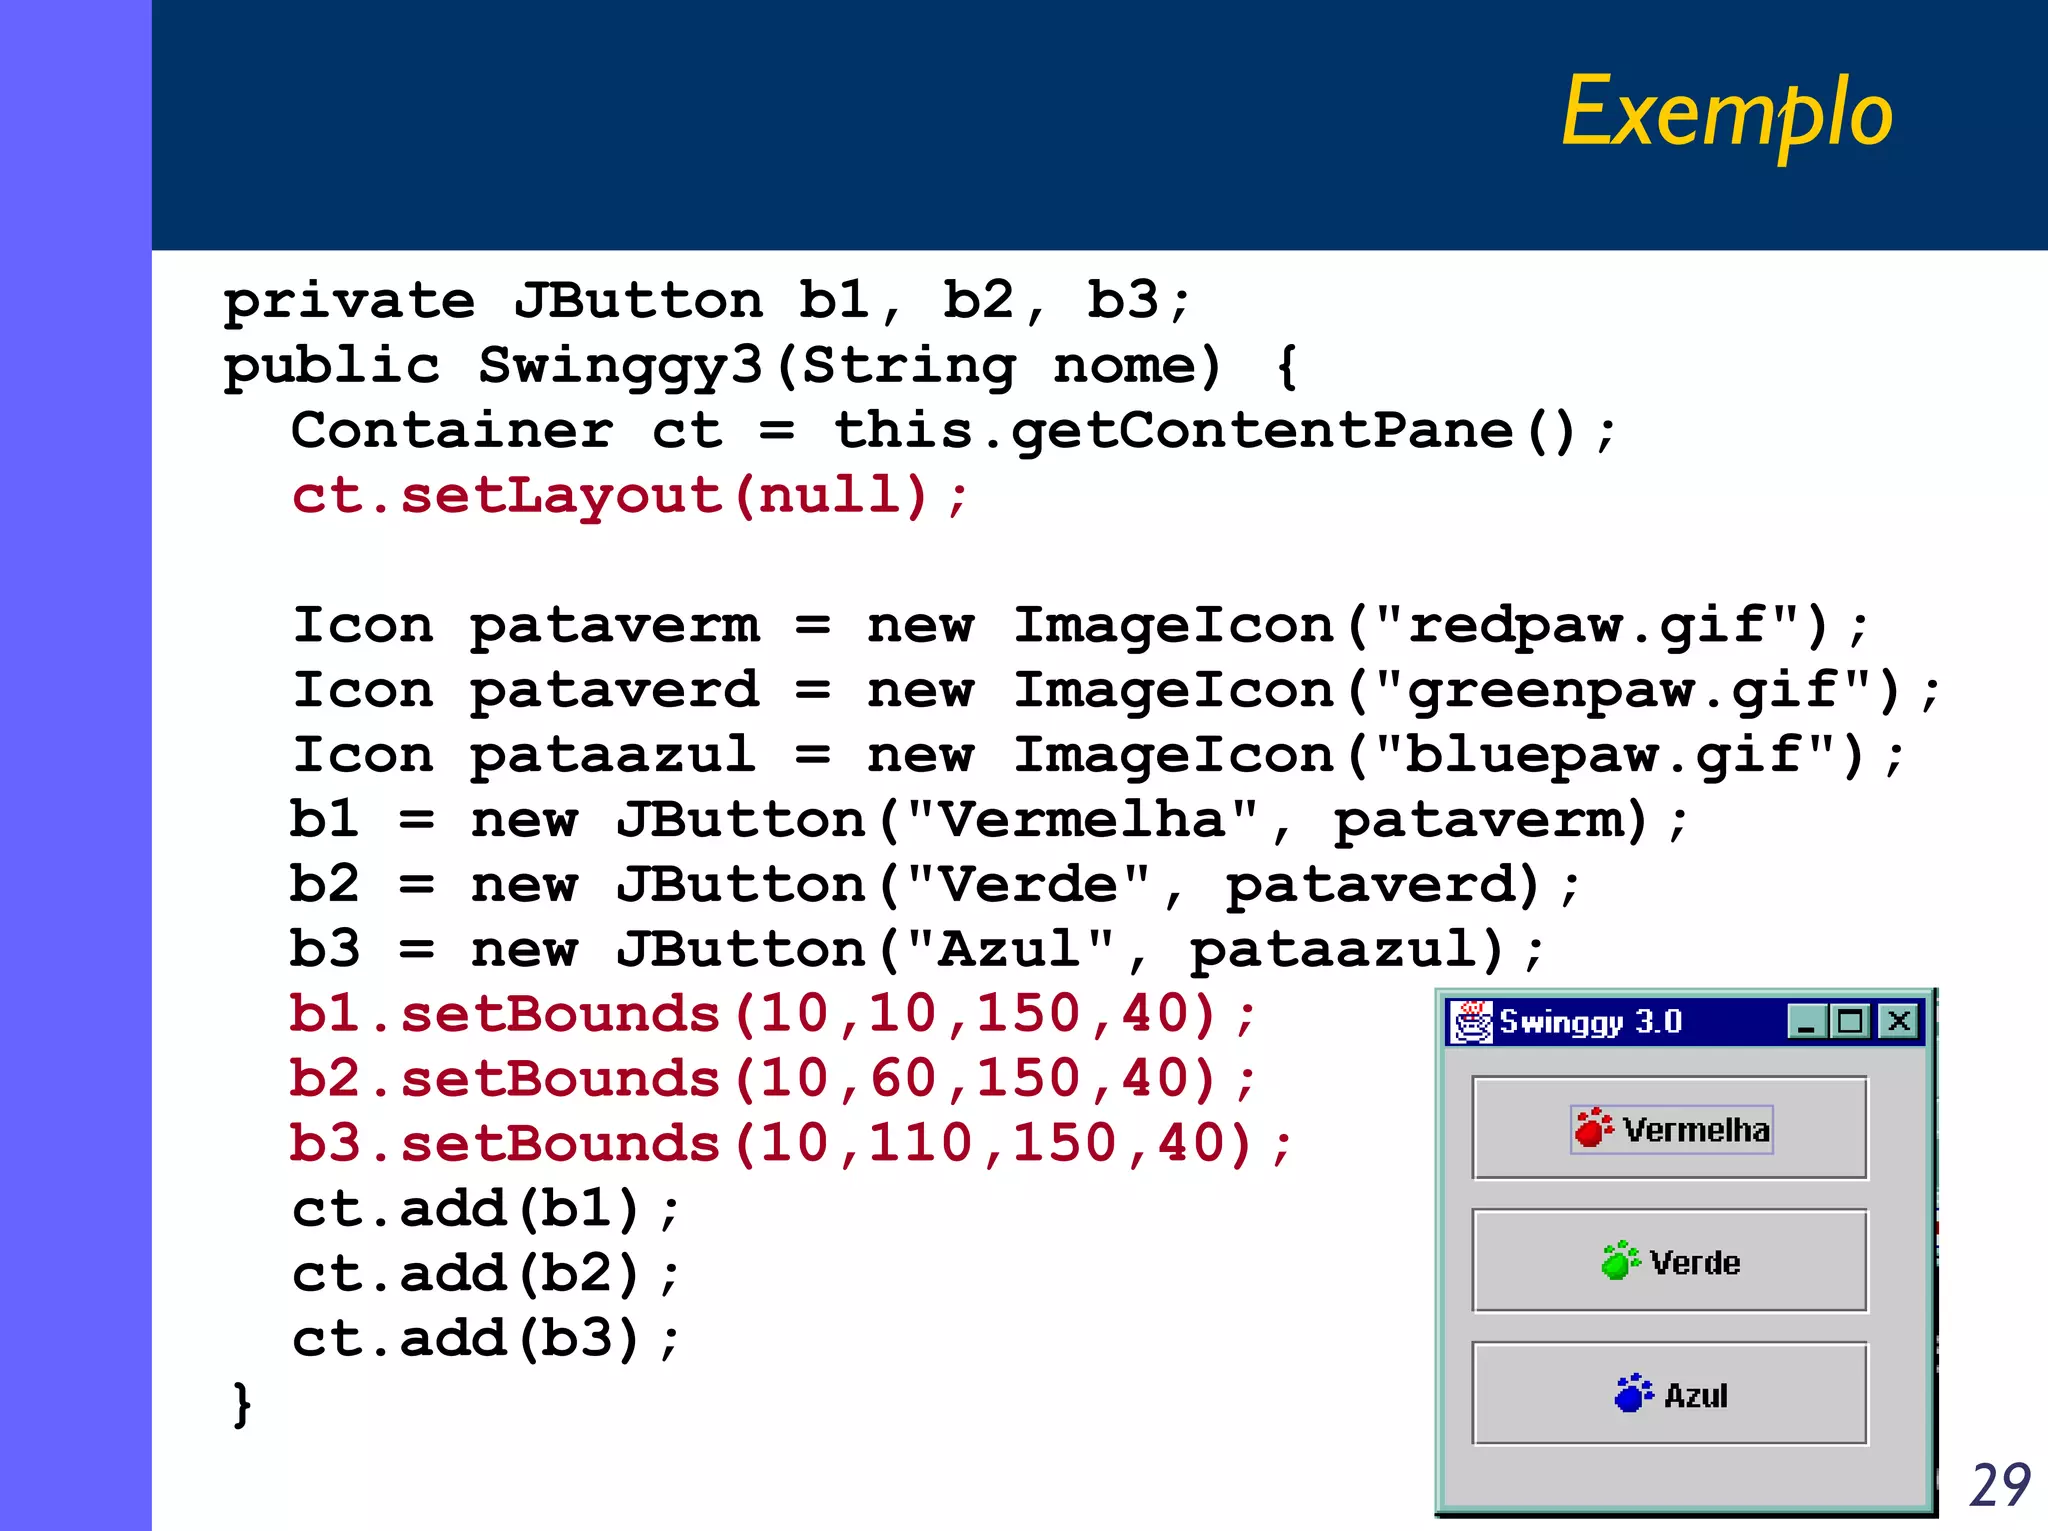The image size is (2048, 1531).
Task: Close the Swinggy 3.0 window
Action: 1899,1022
